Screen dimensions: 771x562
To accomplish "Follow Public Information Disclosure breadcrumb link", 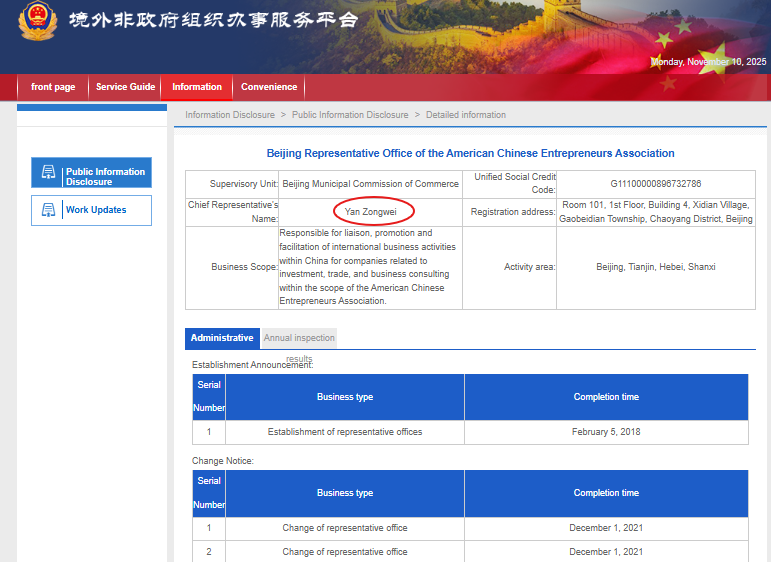I will (x=350, y=115).
